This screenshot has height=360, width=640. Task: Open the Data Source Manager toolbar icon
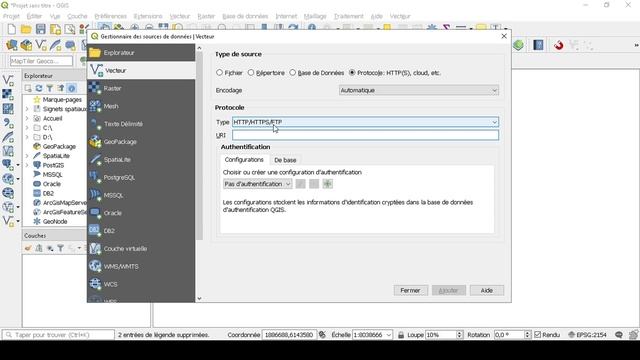(11, 45)
